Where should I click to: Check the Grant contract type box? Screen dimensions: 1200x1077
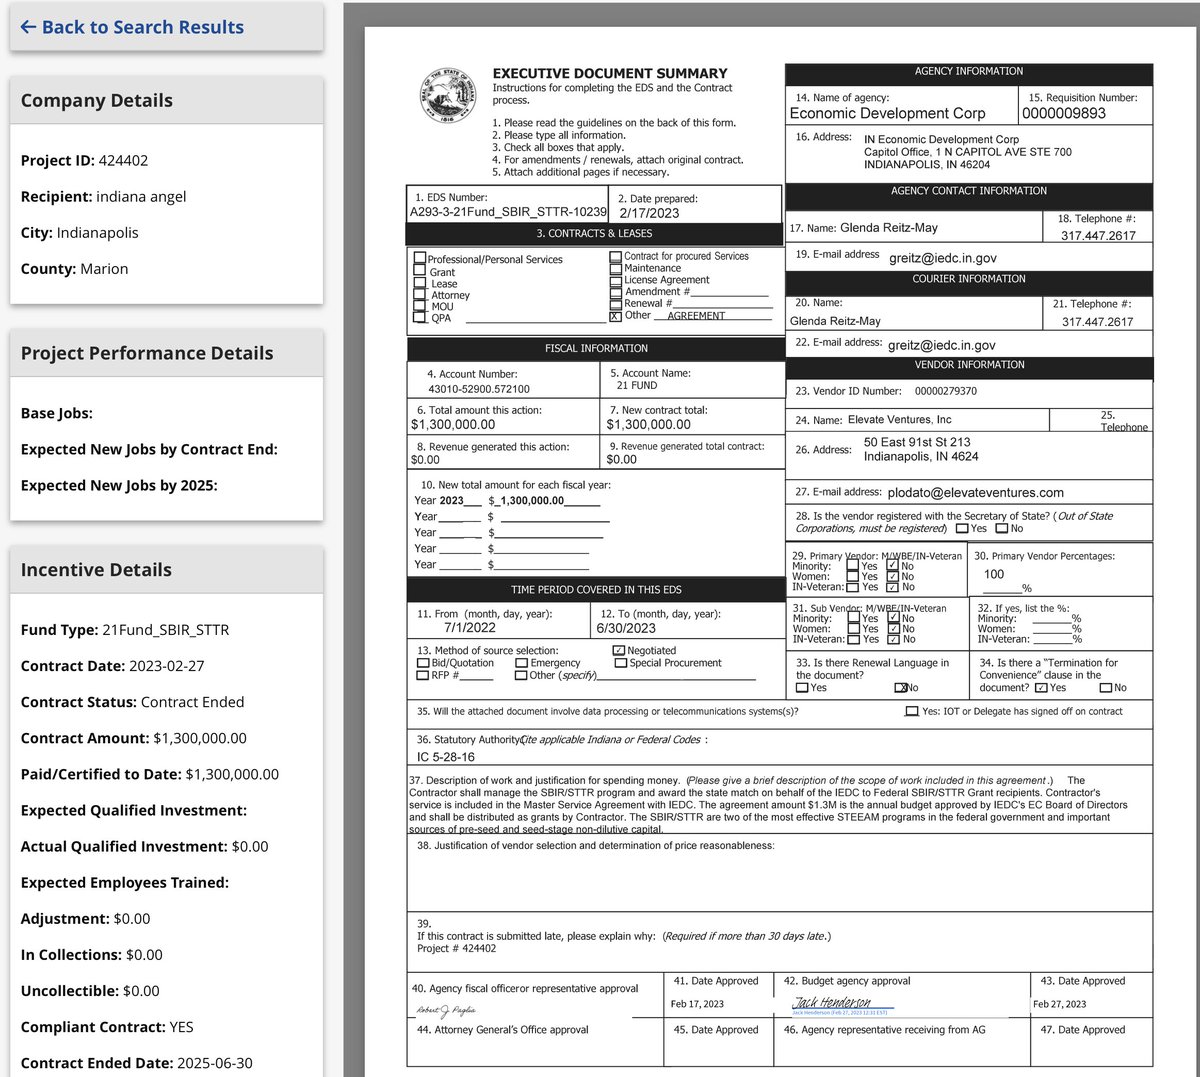pos(420,271)
